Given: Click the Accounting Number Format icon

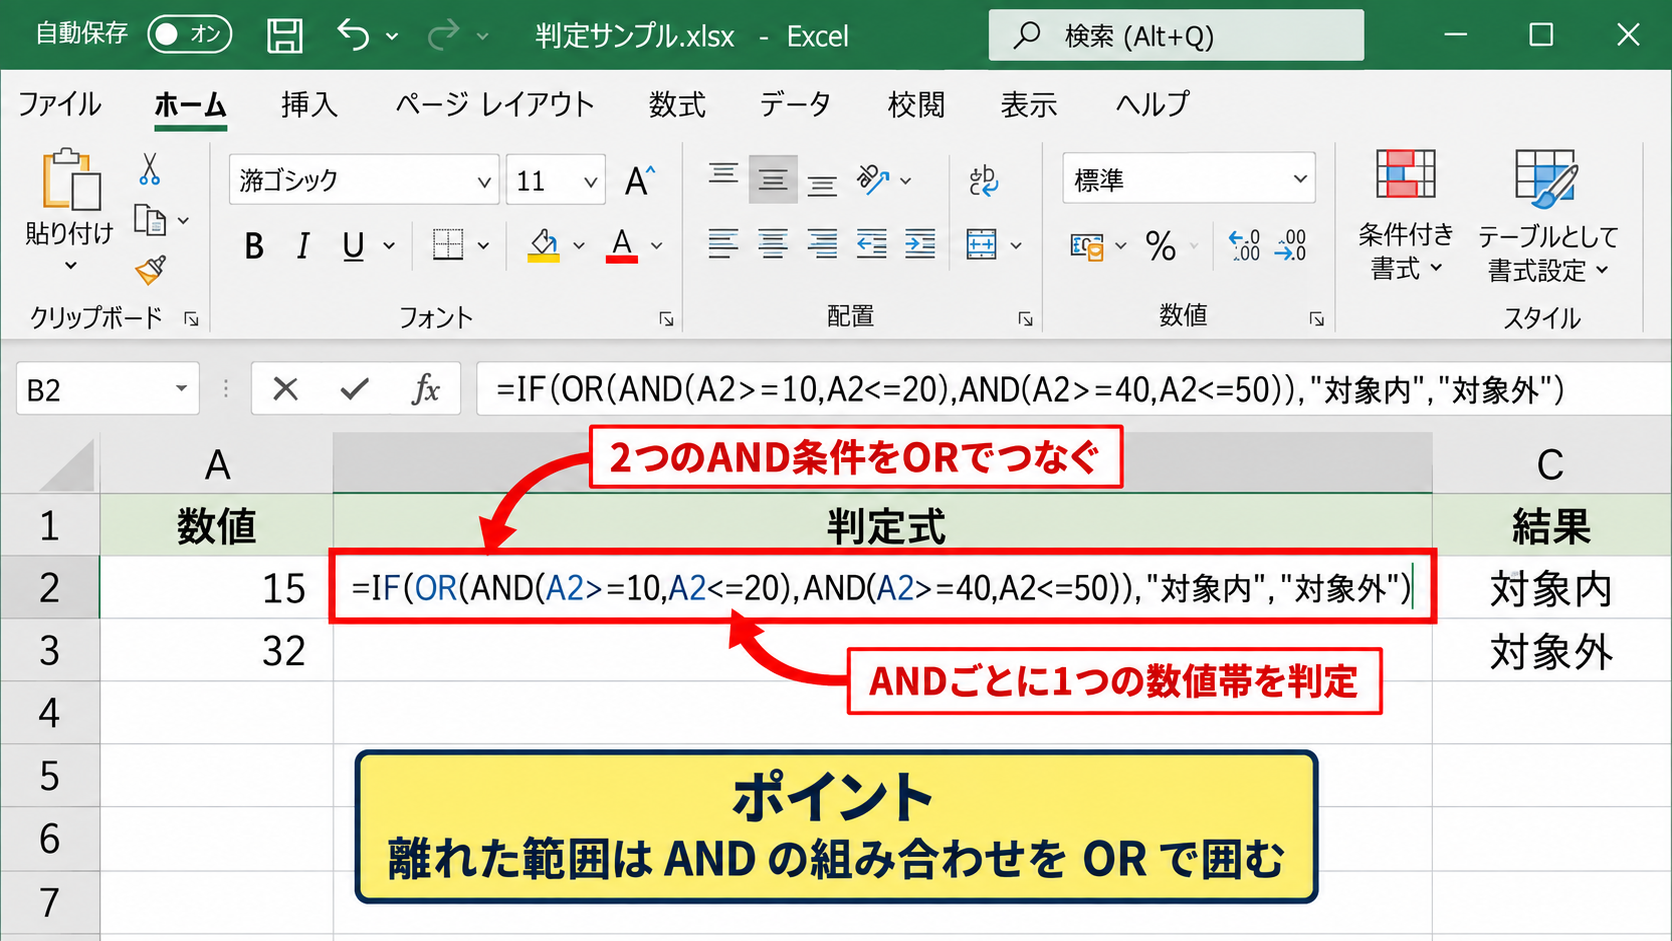Looking at the screenshot, I should (1087, 245).
